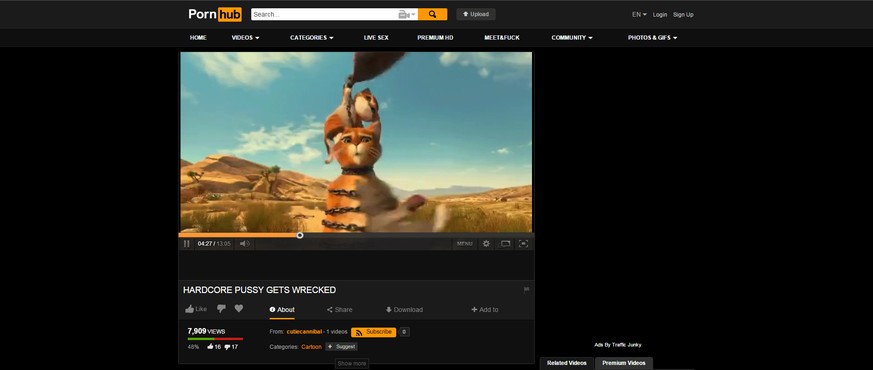Pause the video with the pause button
This screenshot has width=873, height=370.
pos(187,244)
